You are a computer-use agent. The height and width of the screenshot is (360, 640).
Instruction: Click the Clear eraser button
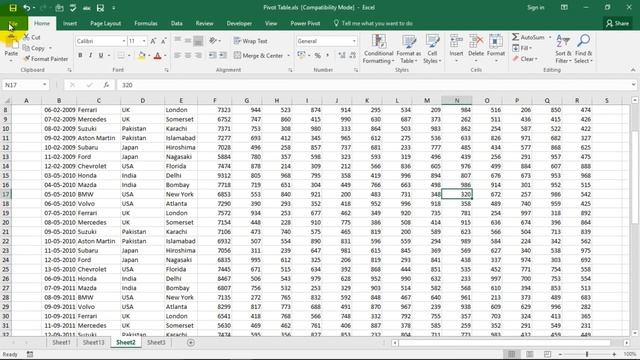(x=525, y=59)
